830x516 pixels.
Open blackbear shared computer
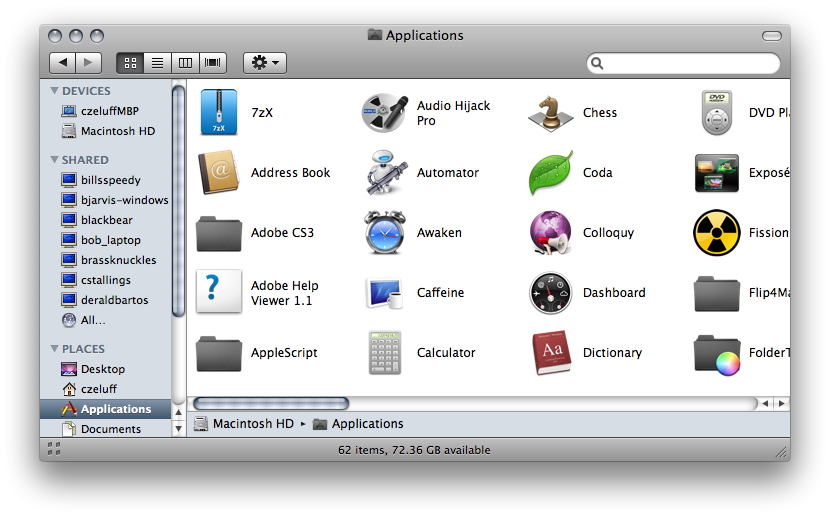[106, 220]
